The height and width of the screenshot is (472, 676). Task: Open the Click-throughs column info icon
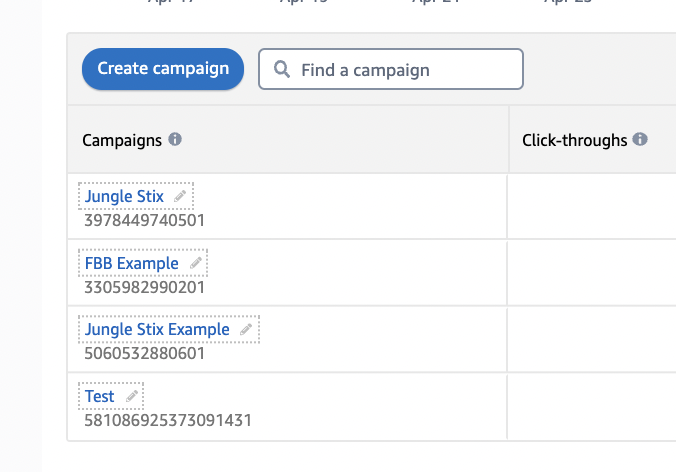(640, 139)
